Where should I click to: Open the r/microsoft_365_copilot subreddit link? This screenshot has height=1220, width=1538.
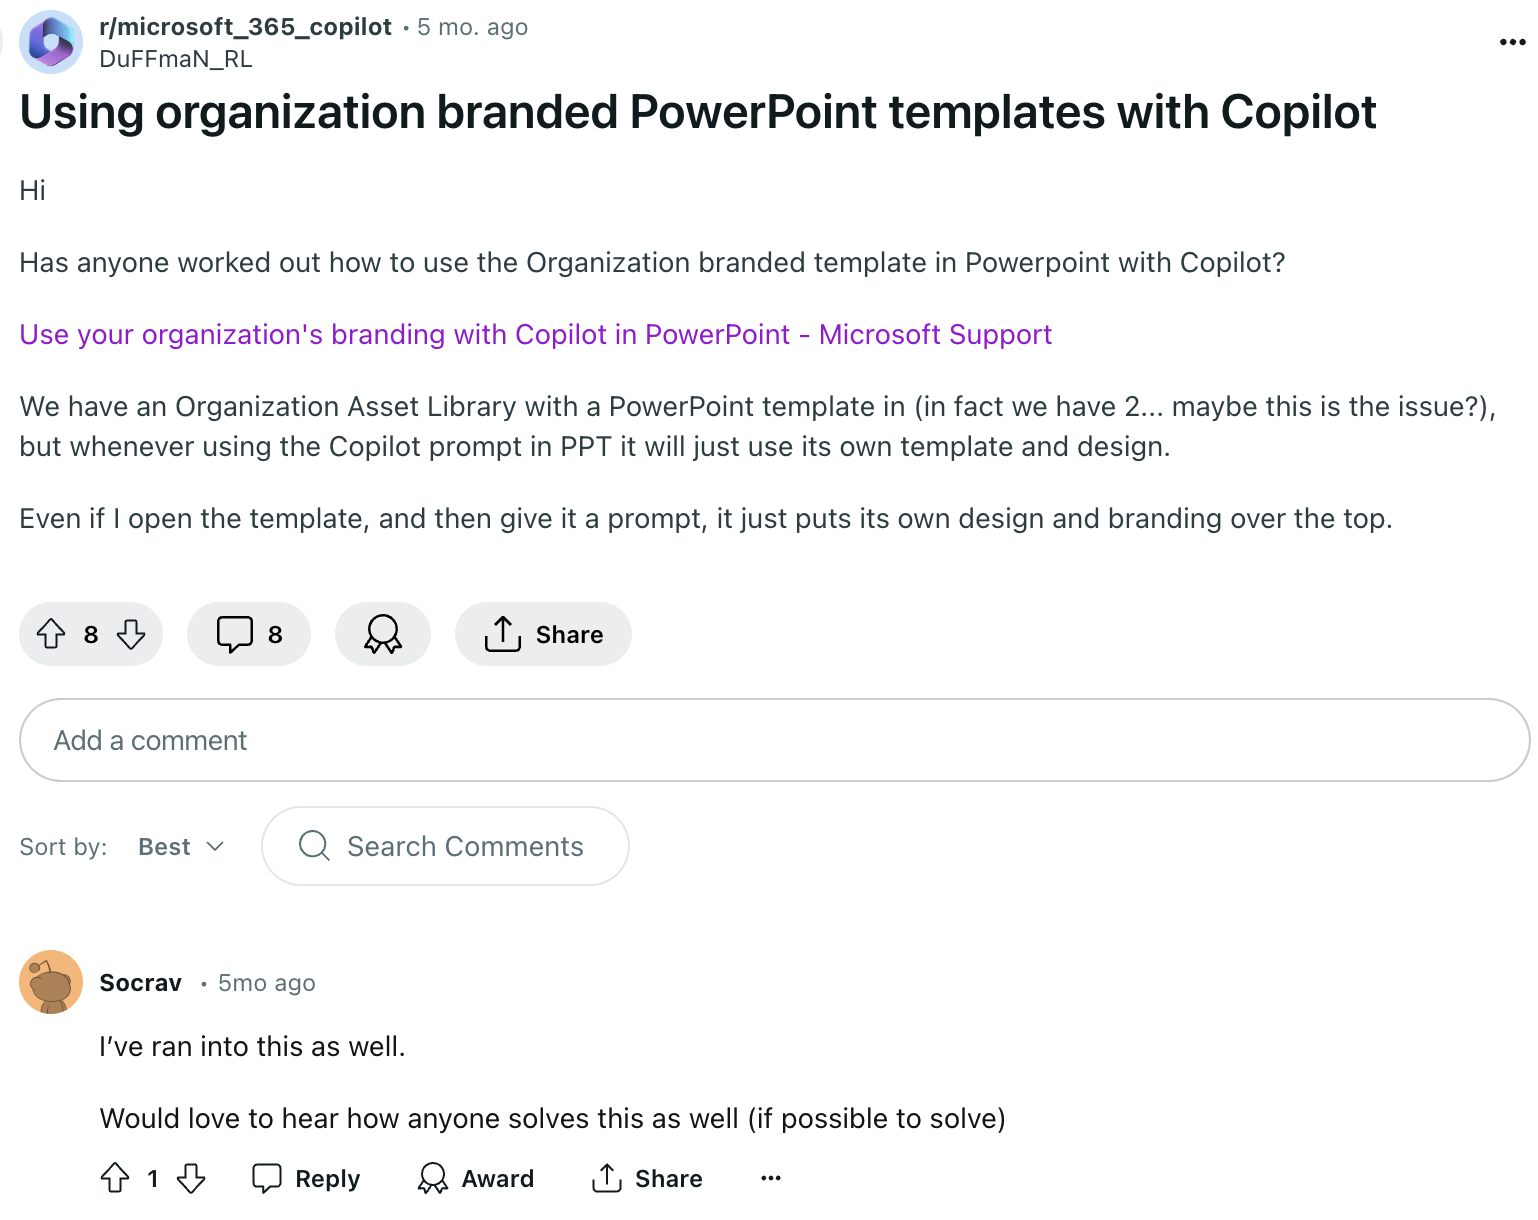pyautogui.click(x=246, y=27)
